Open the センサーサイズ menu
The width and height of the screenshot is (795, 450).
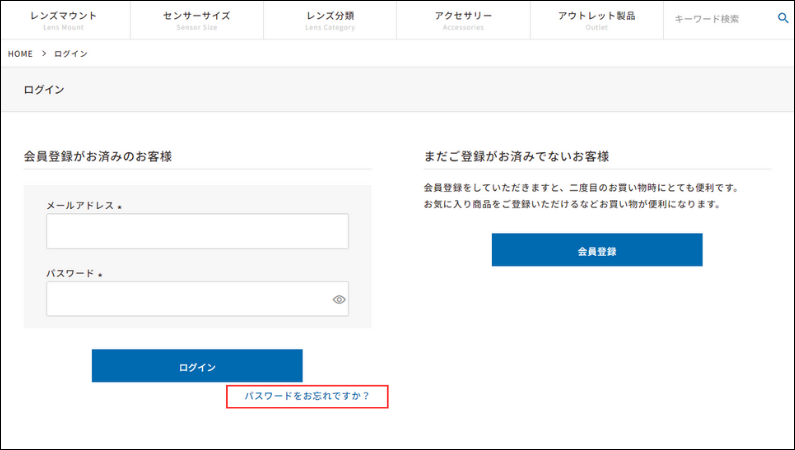[x=197, y=20]
